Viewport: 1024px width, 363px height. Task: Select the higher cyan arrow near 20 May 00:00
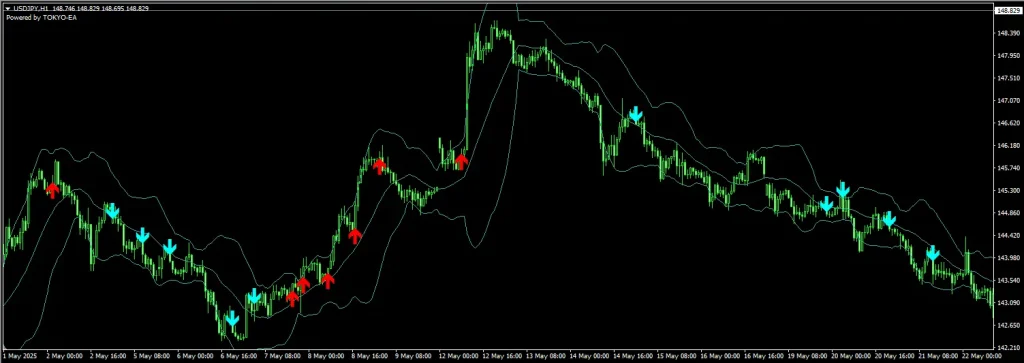coord(842,189)
